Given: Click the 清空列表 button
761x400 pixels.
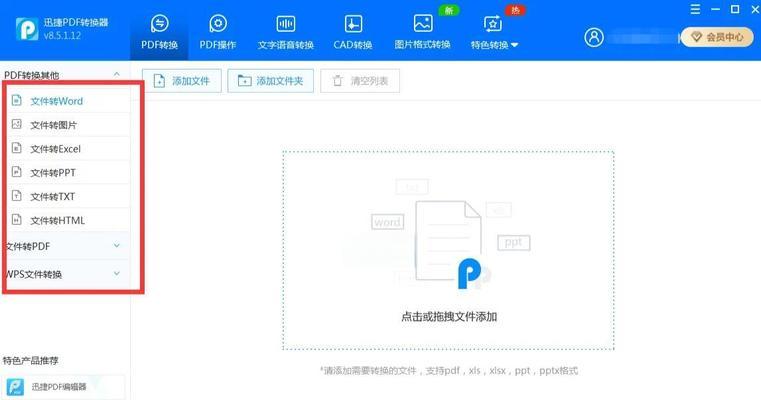Looking at the screenshot, I should [x=360, y=81].
